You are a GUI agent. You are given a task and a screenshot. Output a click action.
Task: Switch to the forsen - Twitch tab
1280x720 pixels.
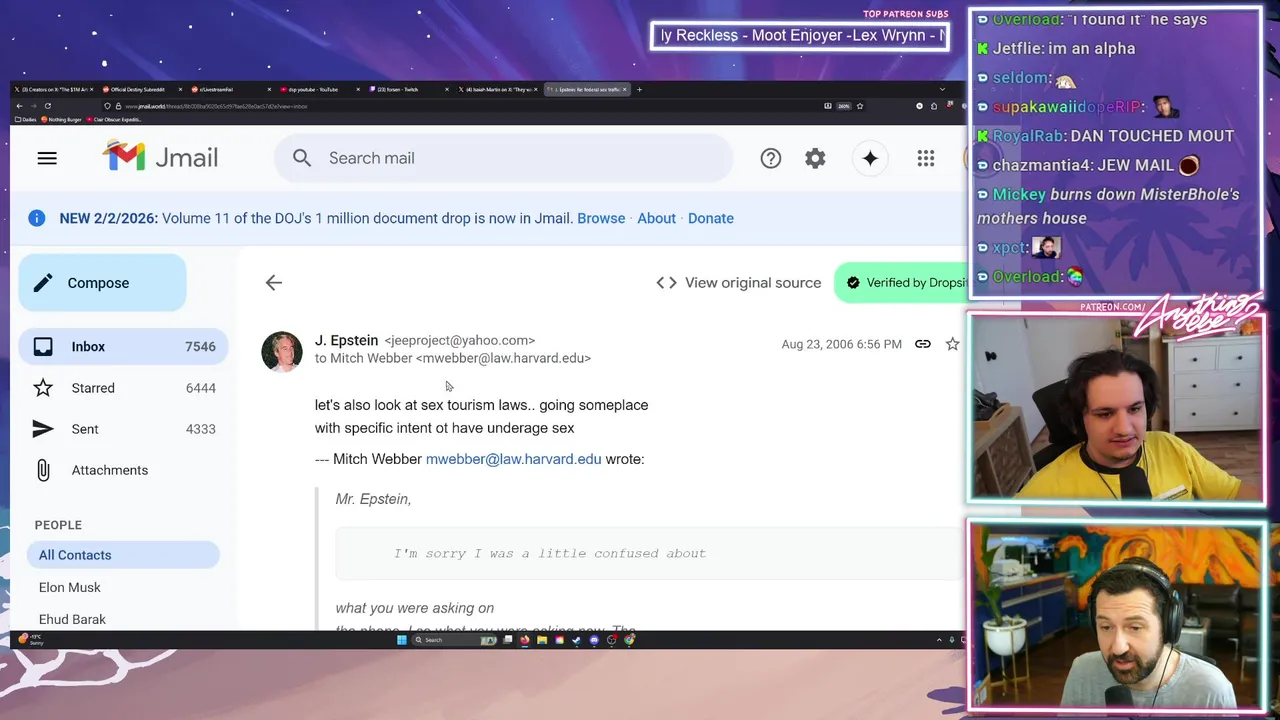tap(408, 89)
